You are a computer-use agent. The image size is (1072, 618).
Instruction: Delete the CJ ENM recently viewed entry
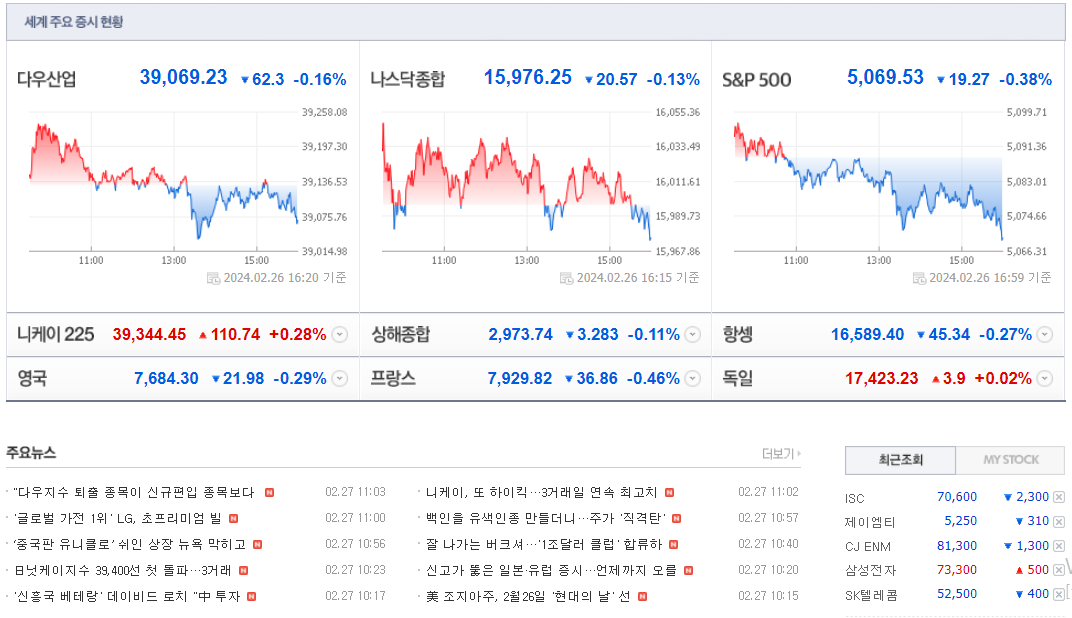coord(1058,546)
